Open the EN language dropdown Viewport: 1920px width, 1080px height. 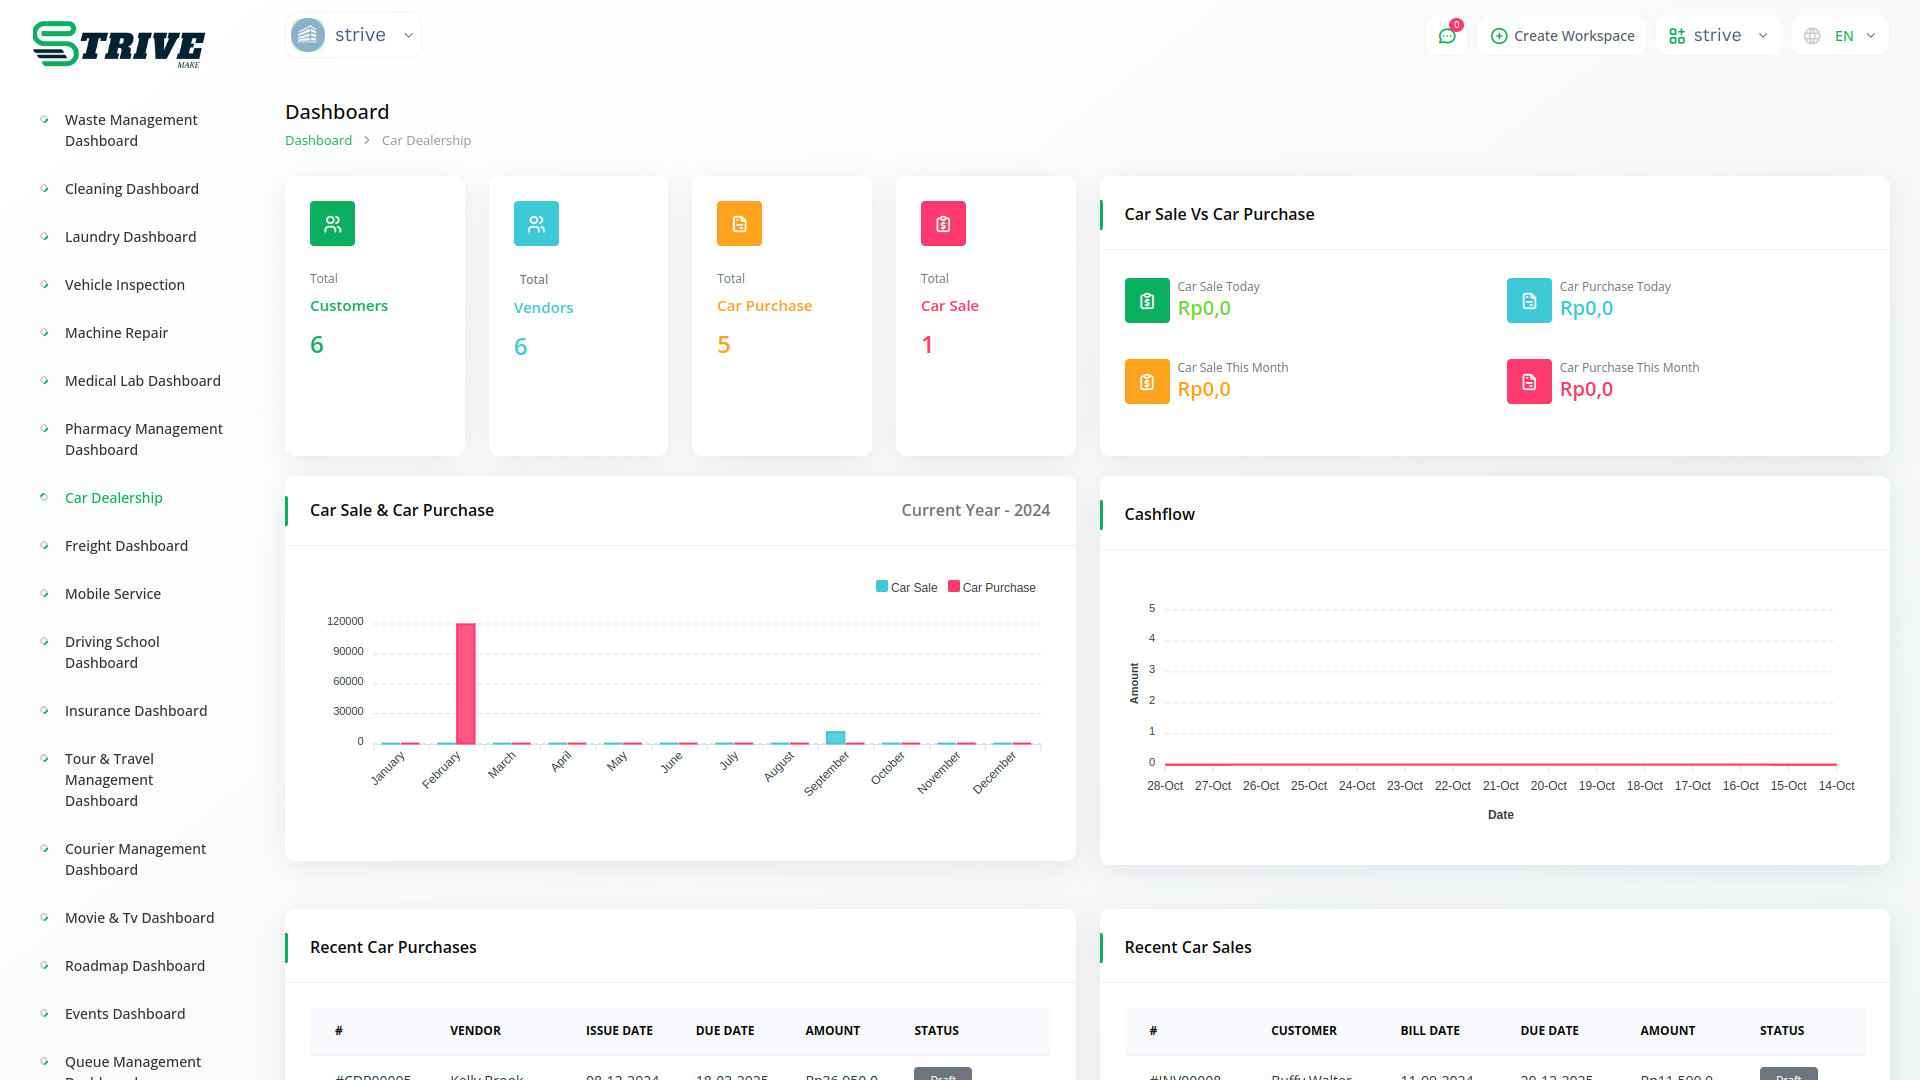[x=1840, y=36]
